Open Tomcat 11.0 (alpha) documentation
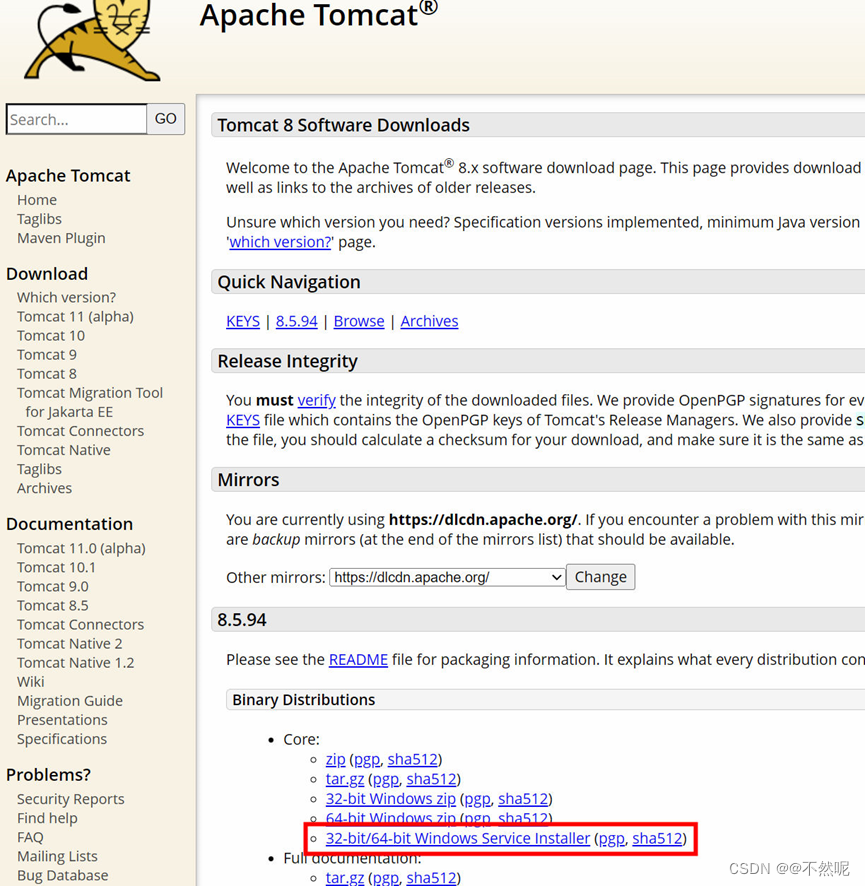Screen dimensions: 865x886 point(81,549)
